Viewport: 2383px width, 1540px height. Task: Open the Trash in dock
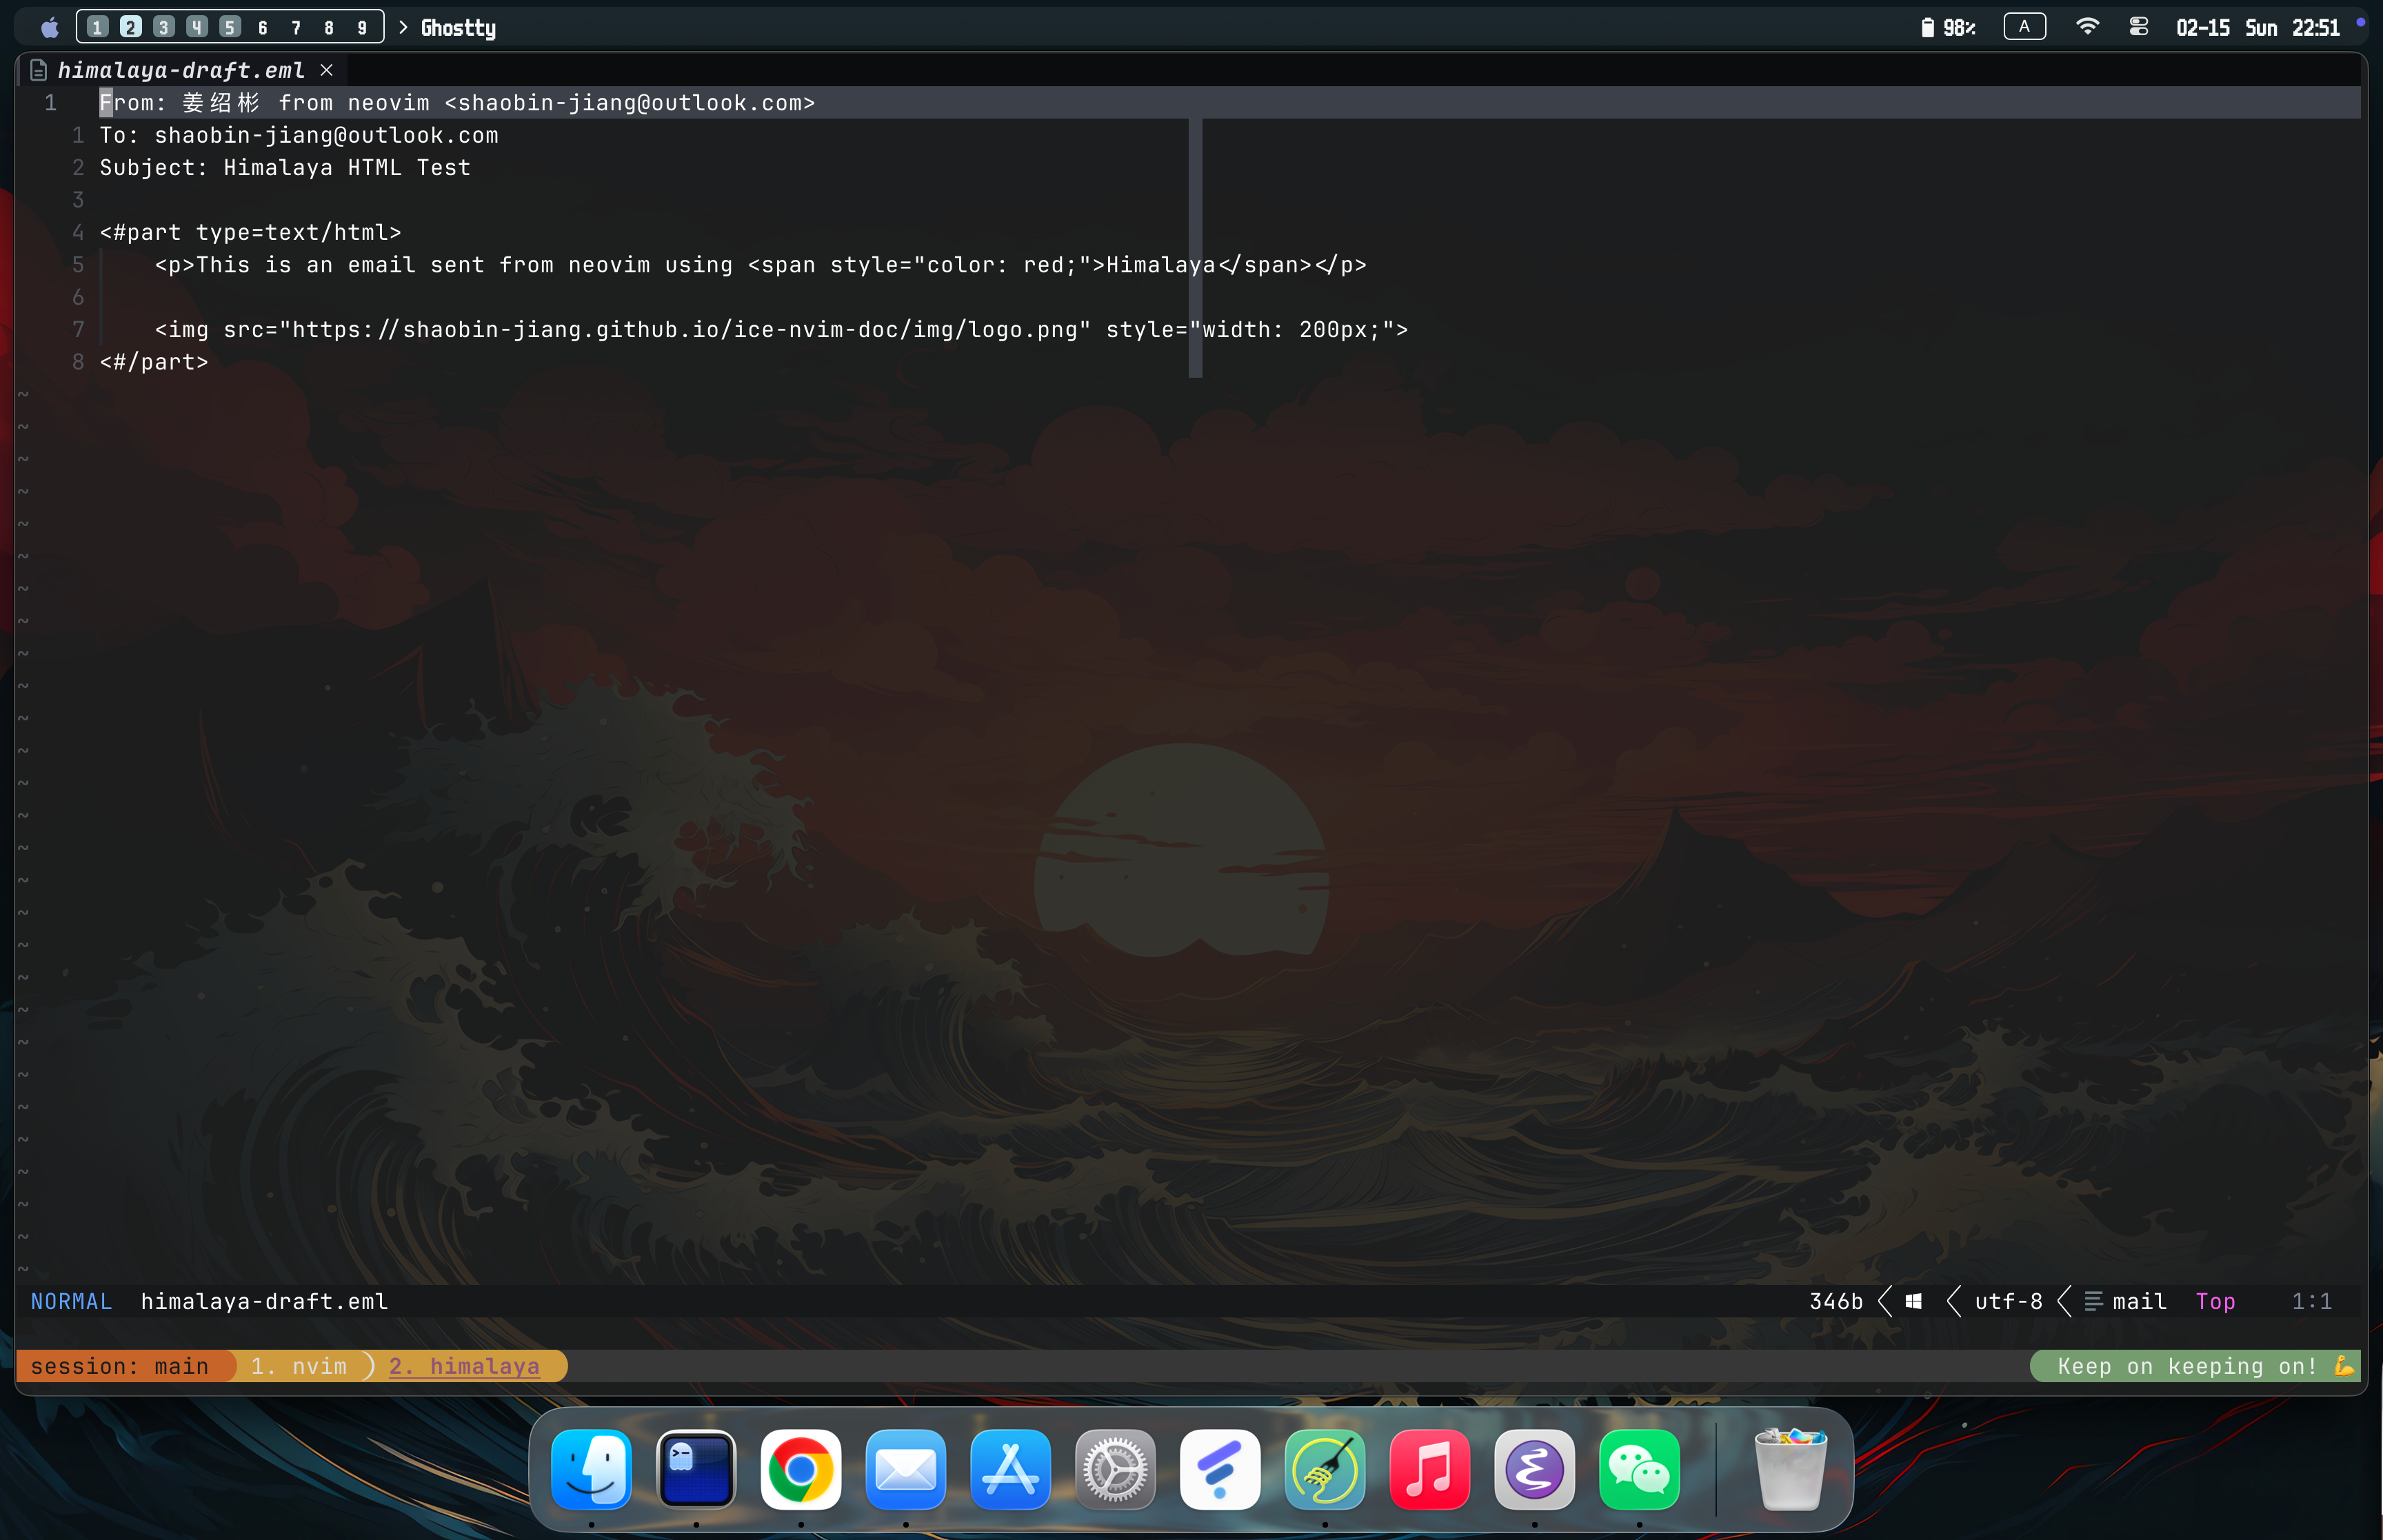click(x=1790, y=1469)
